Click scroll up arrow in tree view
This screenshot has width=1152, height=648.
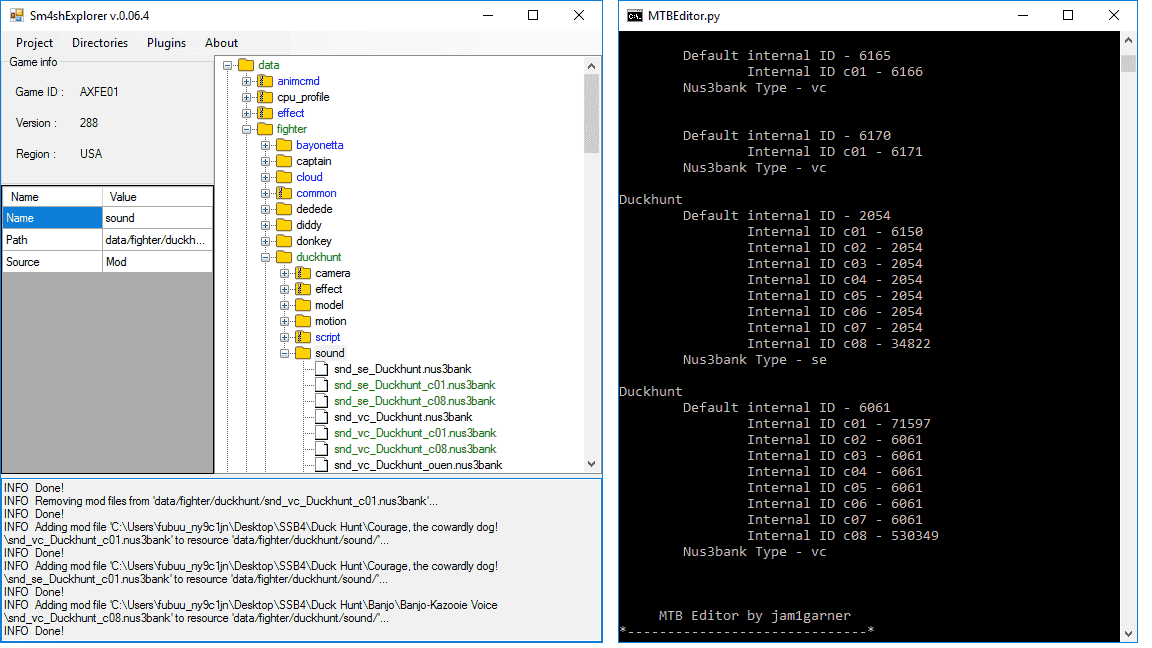pos(591,66)
